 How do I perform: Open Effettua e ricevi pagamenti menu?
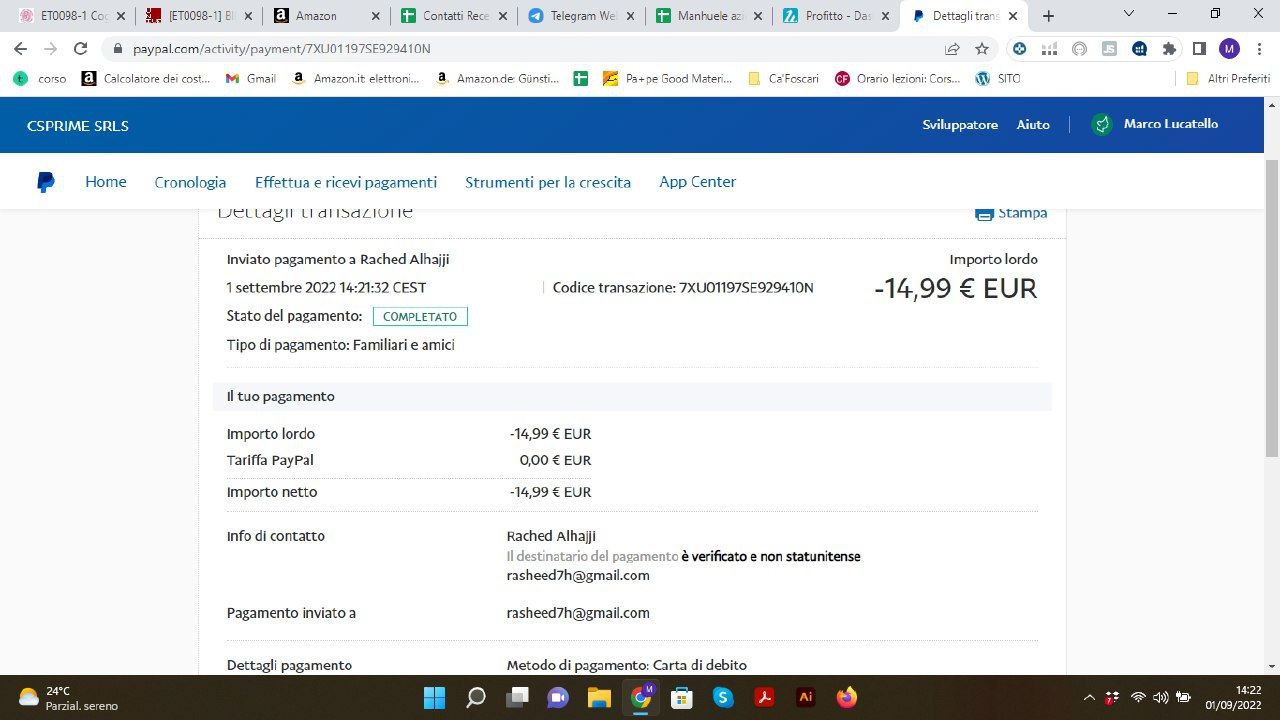(x=345, y=182)
